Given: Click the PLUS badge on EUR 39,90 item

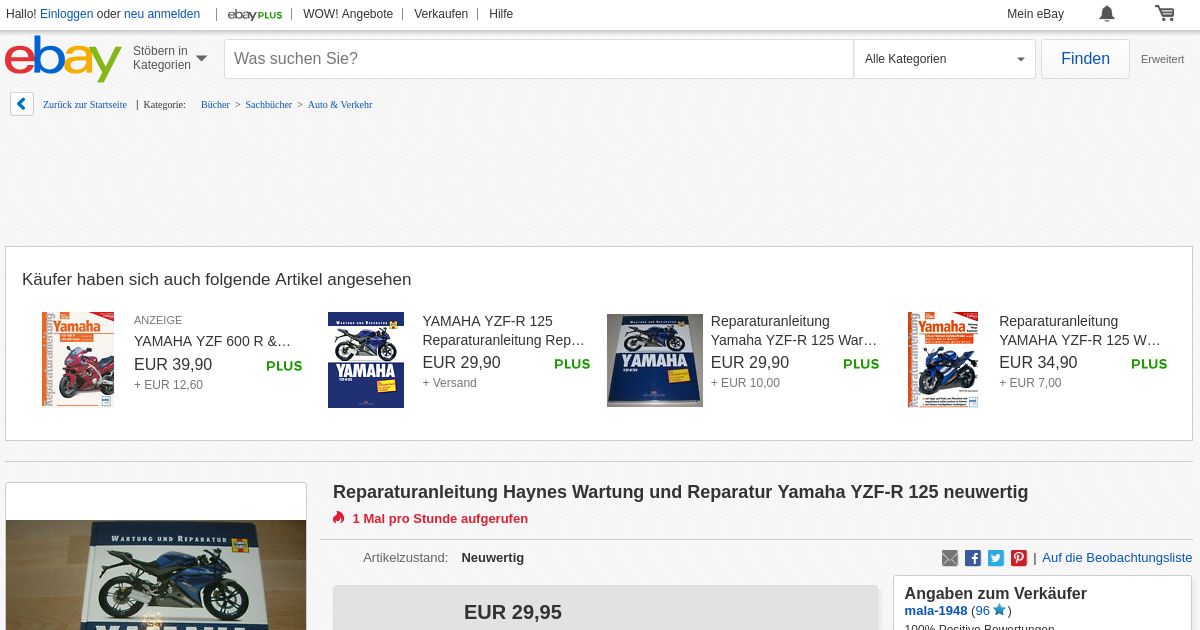Looking at the screenshot, I should [284, 366].
